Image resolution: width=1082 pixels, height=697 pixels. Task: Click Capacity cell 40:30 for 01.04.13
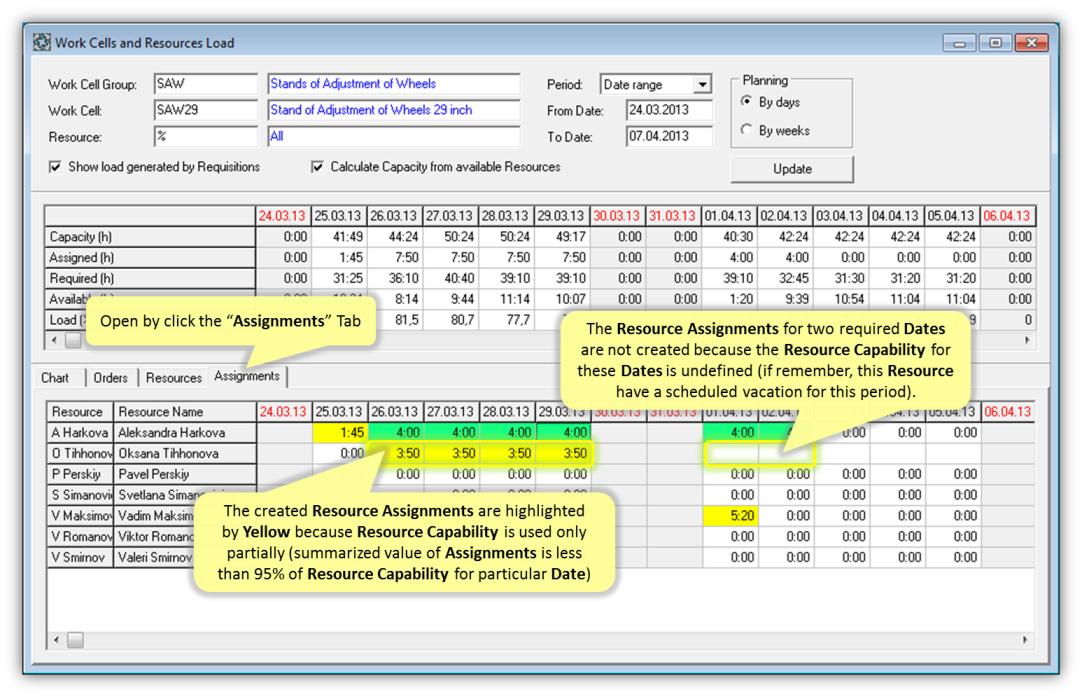coord(729,237)
